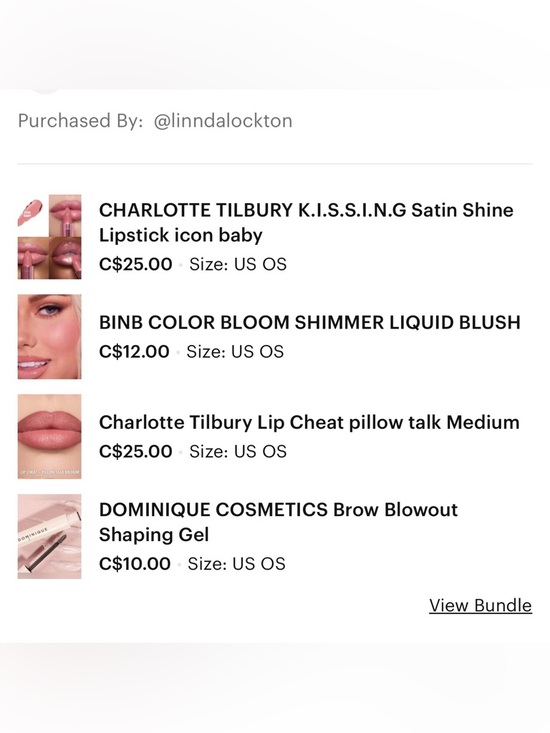Select BINB COLOR BLOOM SHIMMER LIQUID BLUSH title
Screen dimensions: 550x733
(x=309, y=323)
